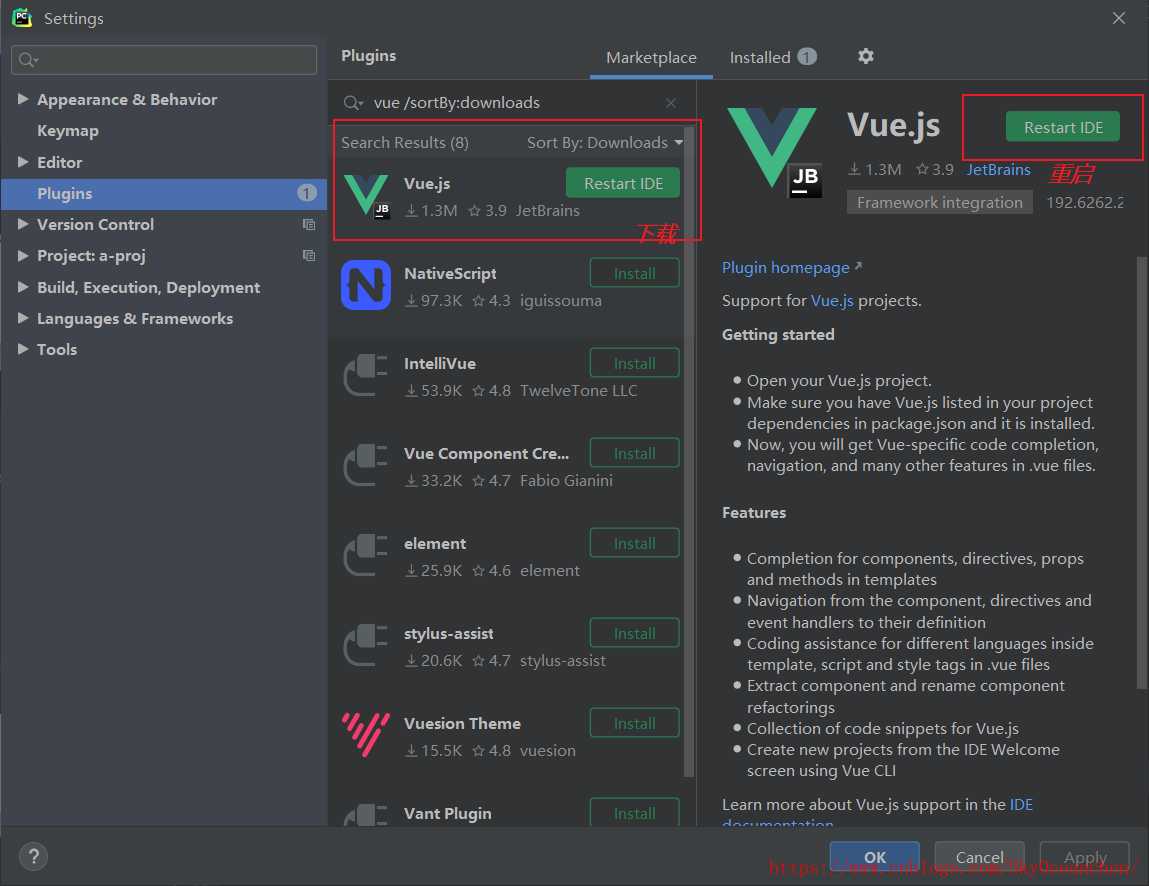Click the Framework integration tag
This screenshot has width=1149, height=886.
click(x=939, y=202)
